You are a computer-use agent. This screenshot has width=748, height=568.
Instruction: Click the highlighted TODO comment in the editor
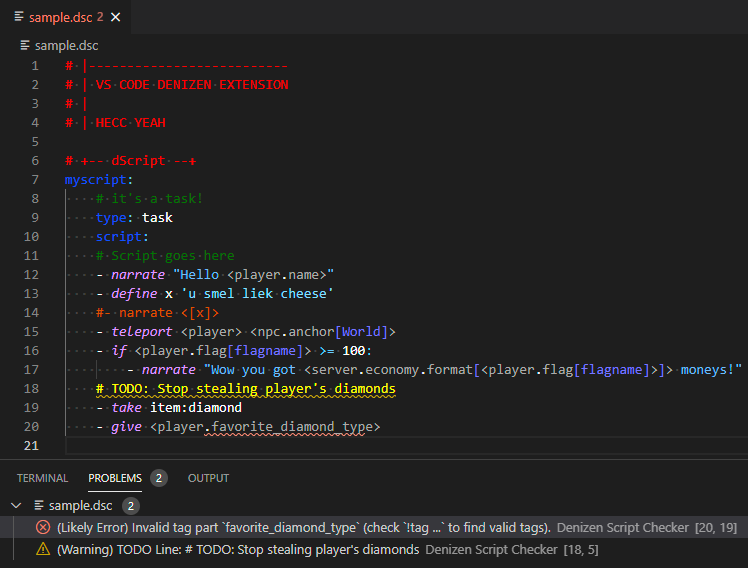click(246, 389)
